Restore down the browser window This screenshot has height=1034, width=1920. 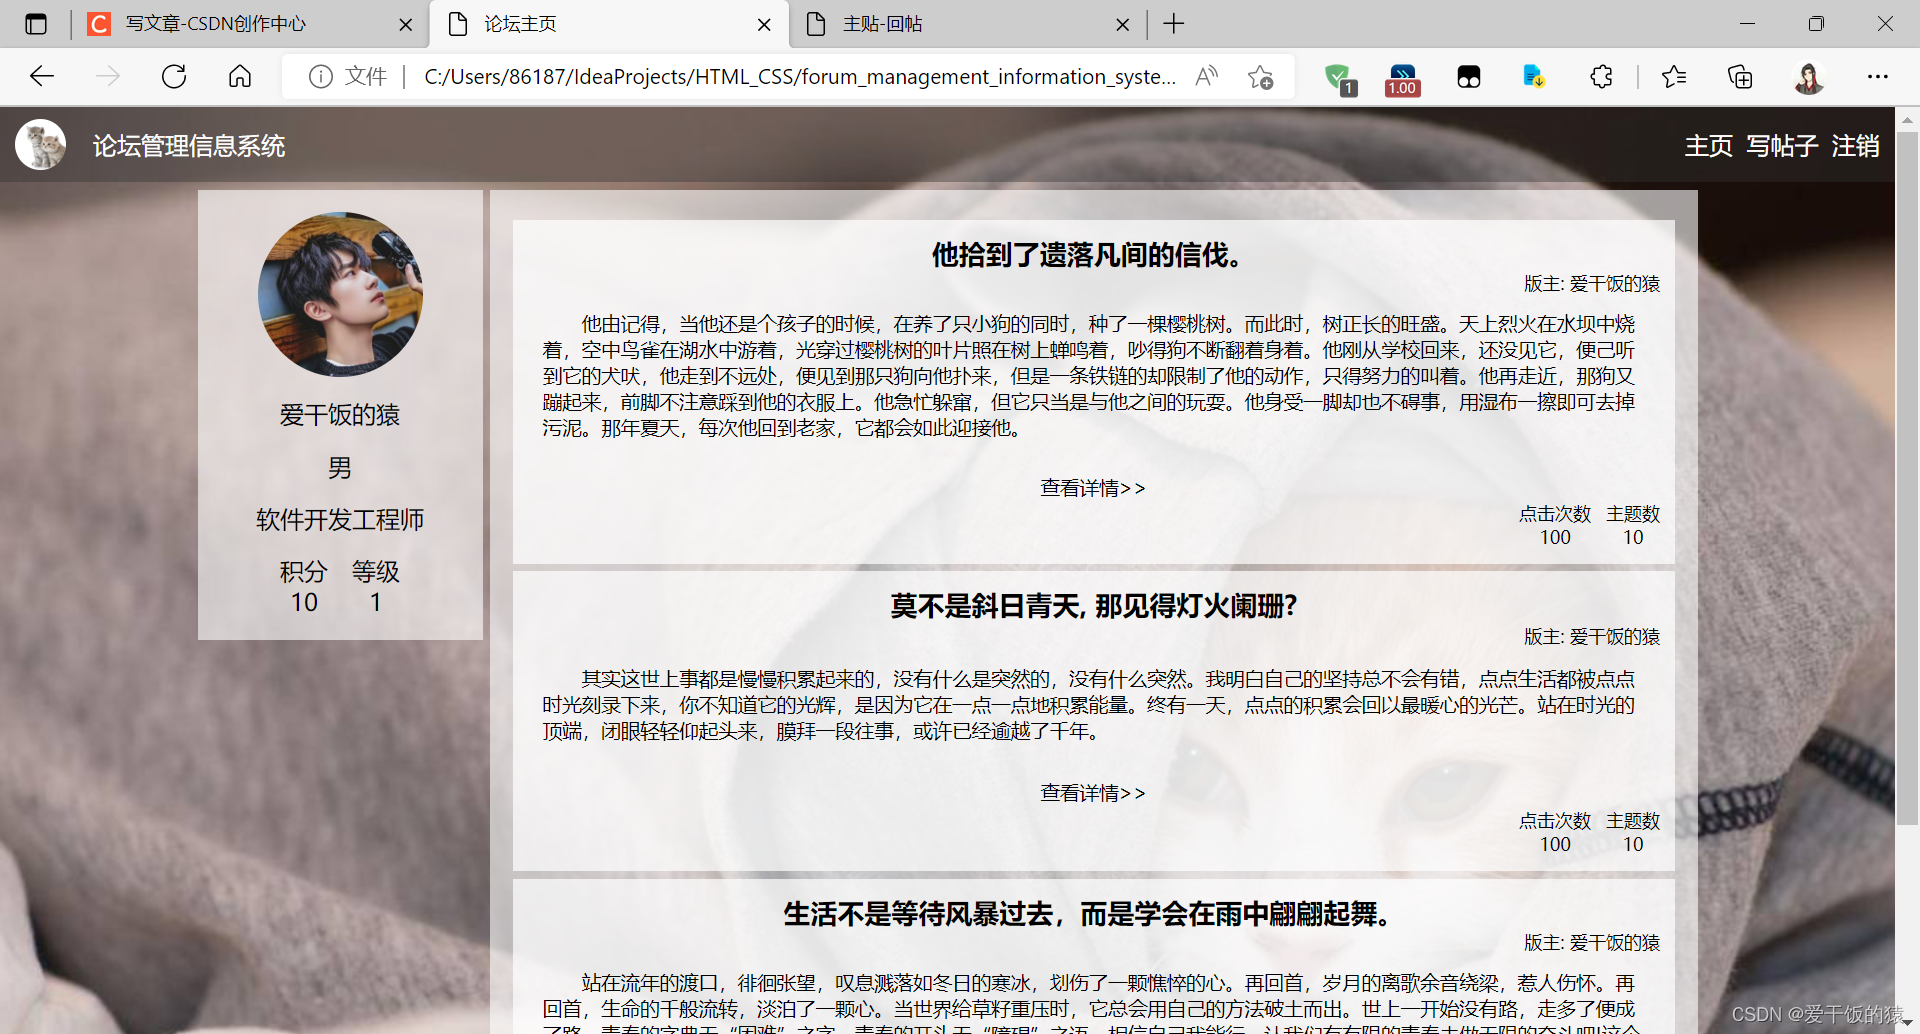pyautogui.click(x=1816, y=24)
